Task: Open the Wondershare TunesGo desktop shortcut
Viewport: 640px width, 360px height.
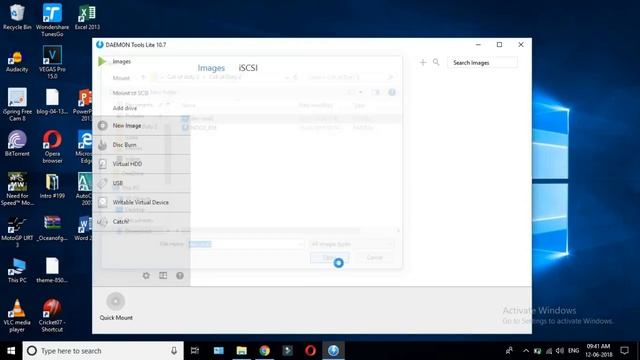Action: 52,20
